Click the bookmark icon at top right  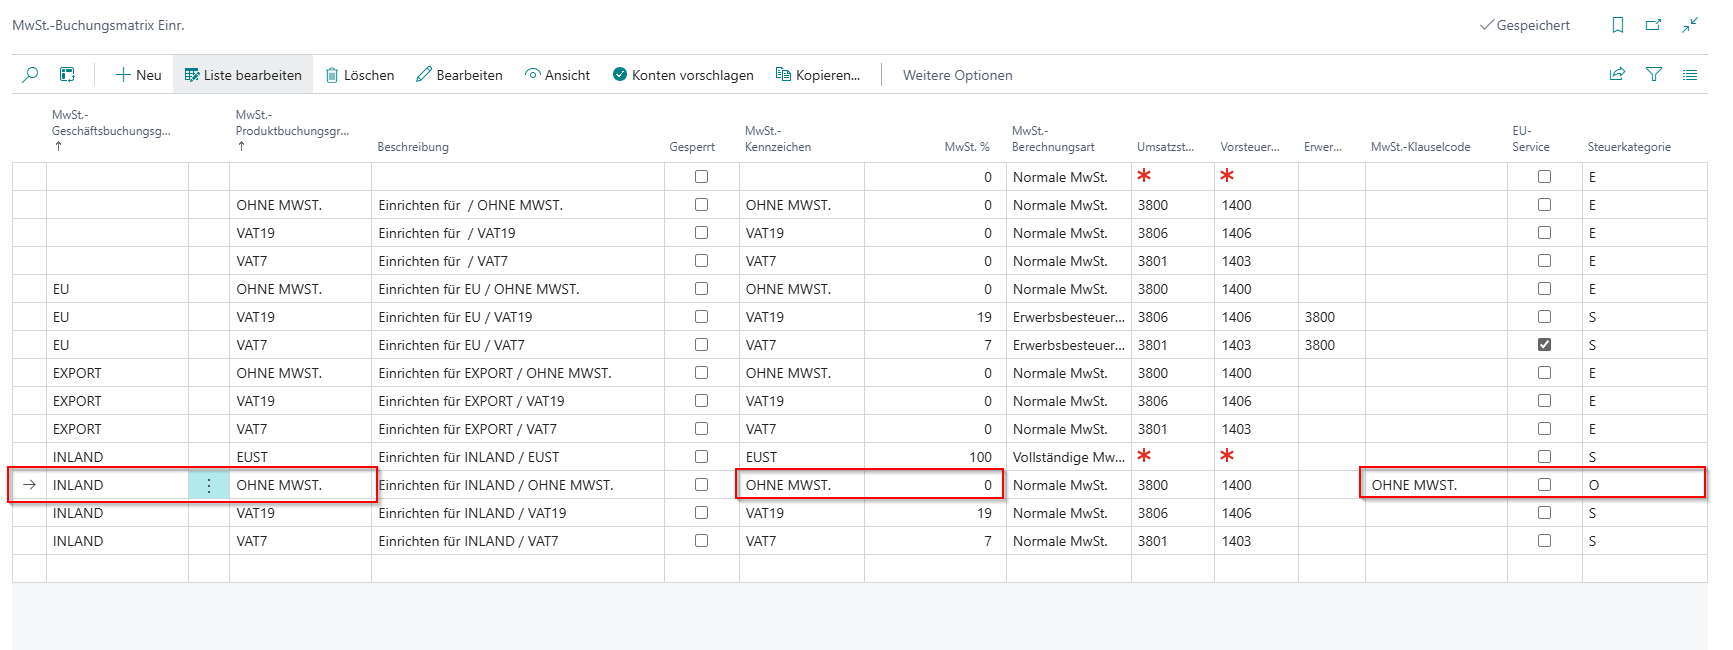[1617, 26]
